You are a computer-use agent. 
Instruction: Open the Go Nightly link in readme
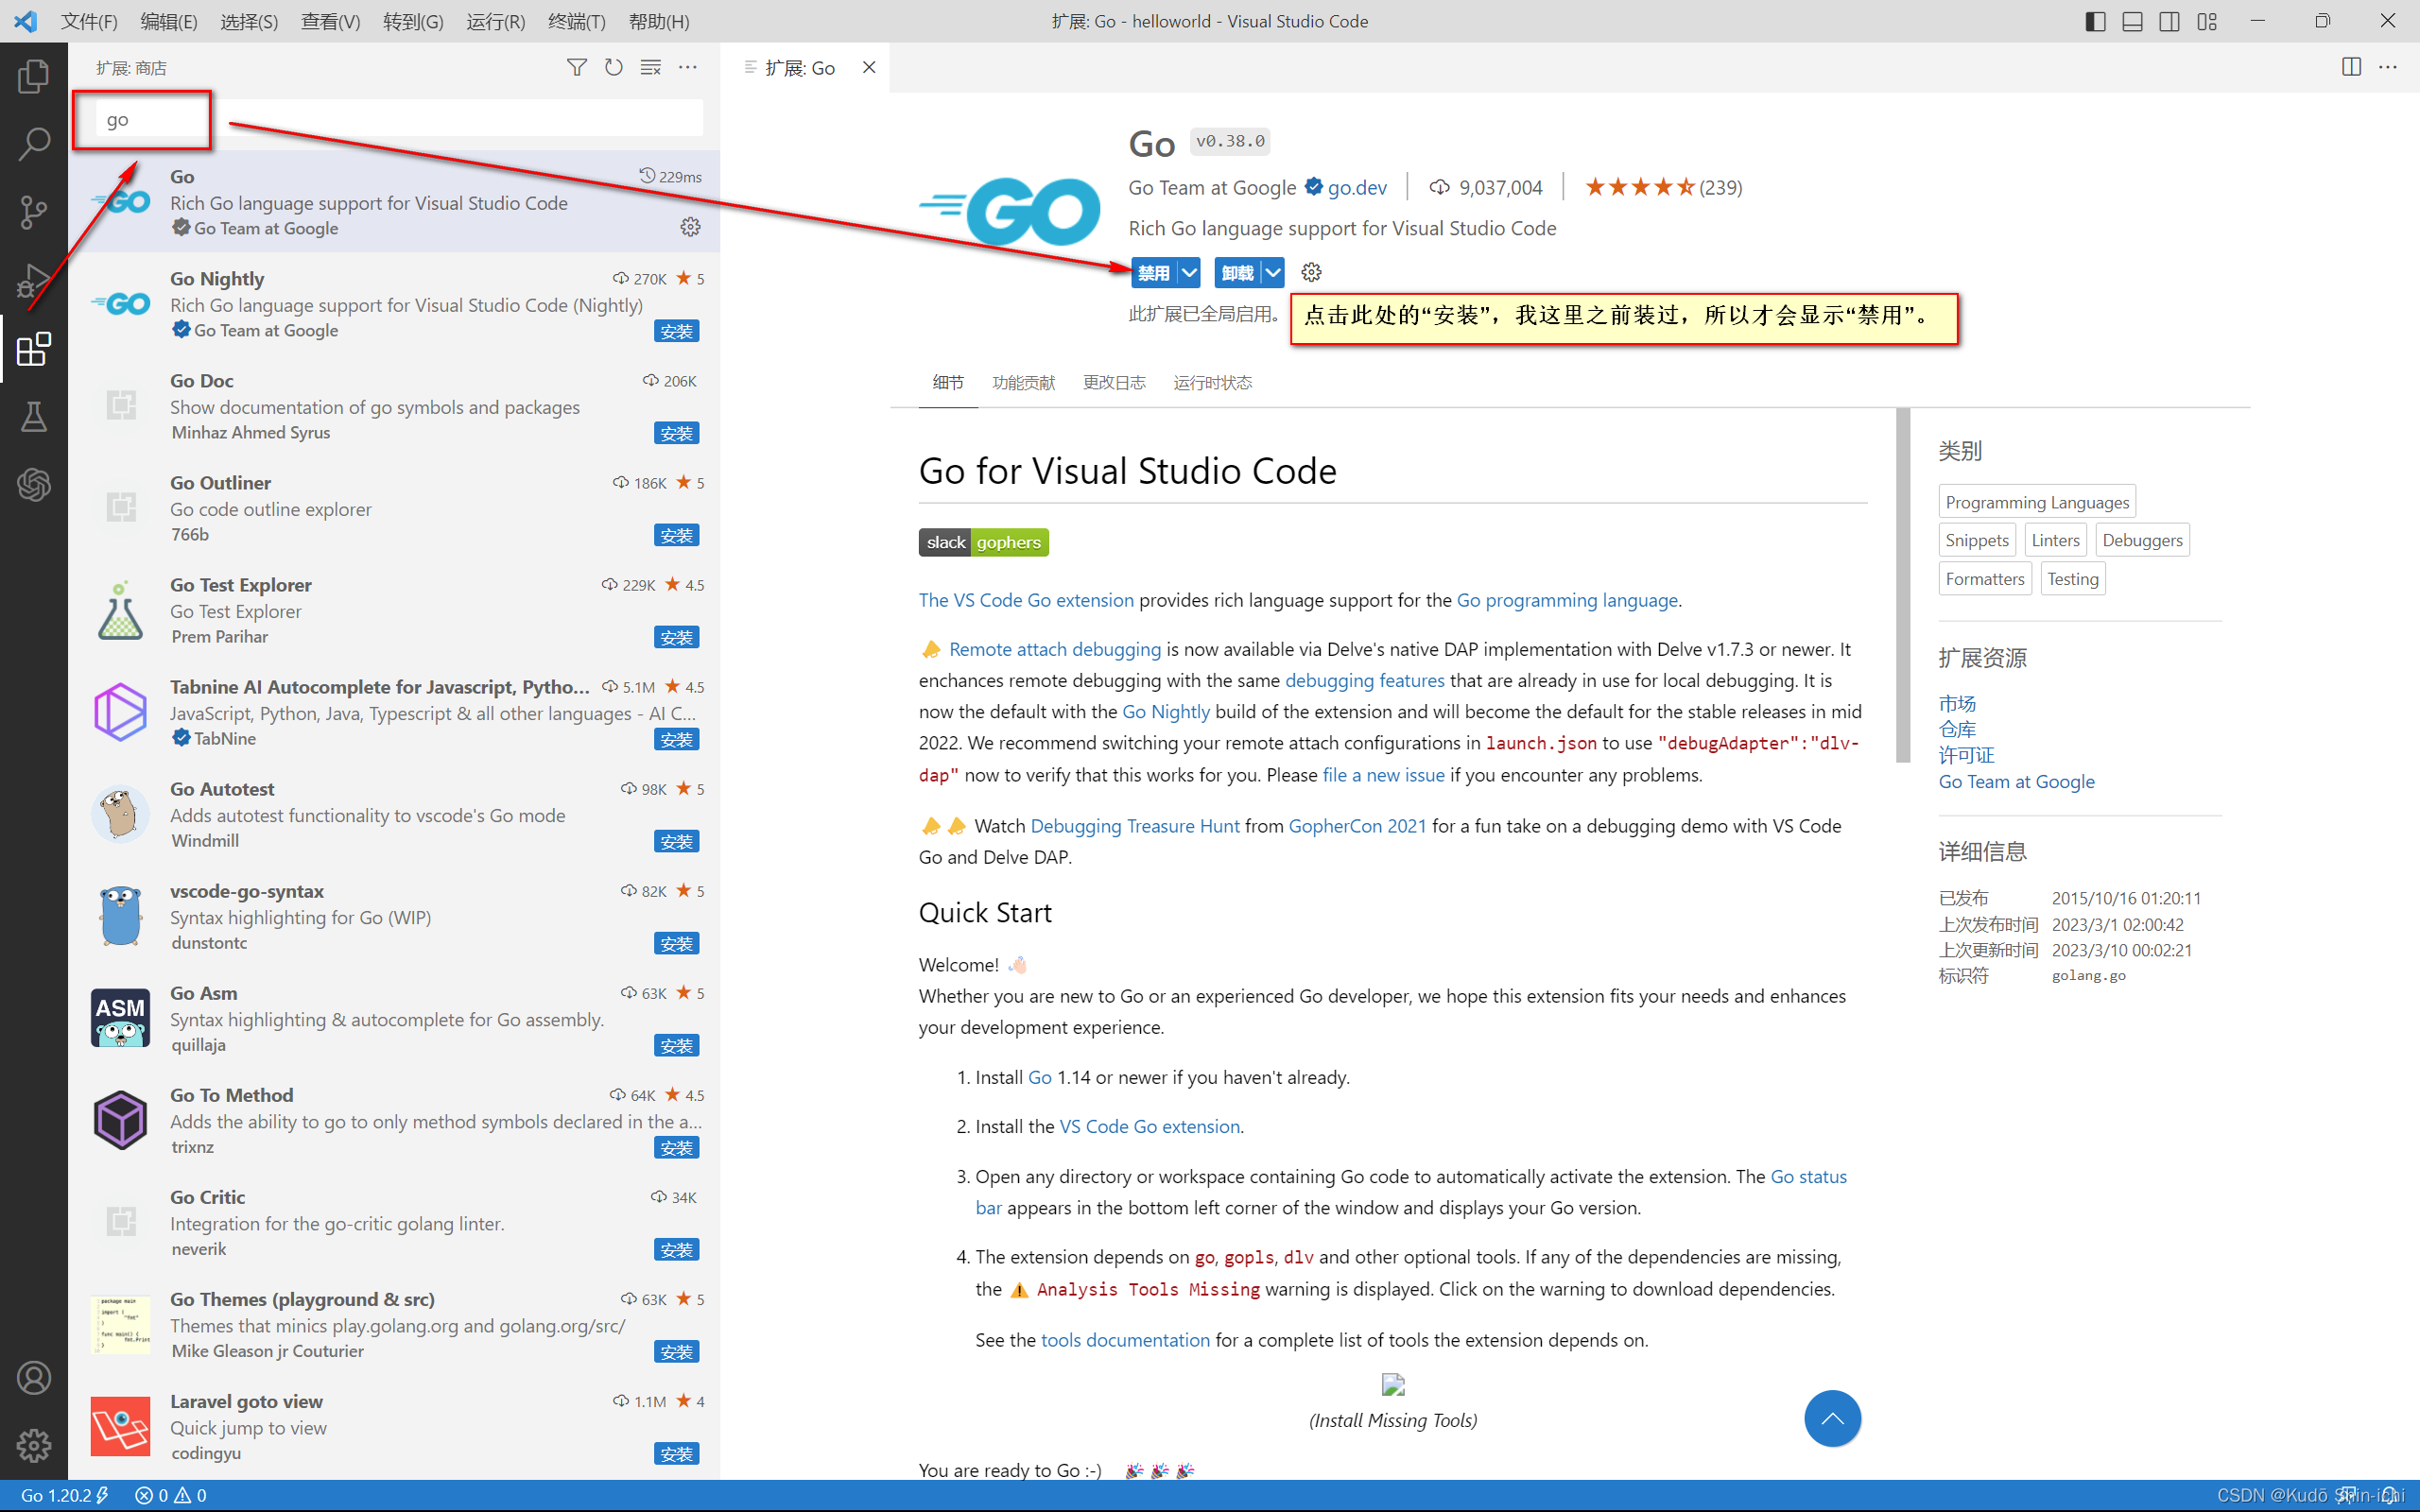(1166, 711)
